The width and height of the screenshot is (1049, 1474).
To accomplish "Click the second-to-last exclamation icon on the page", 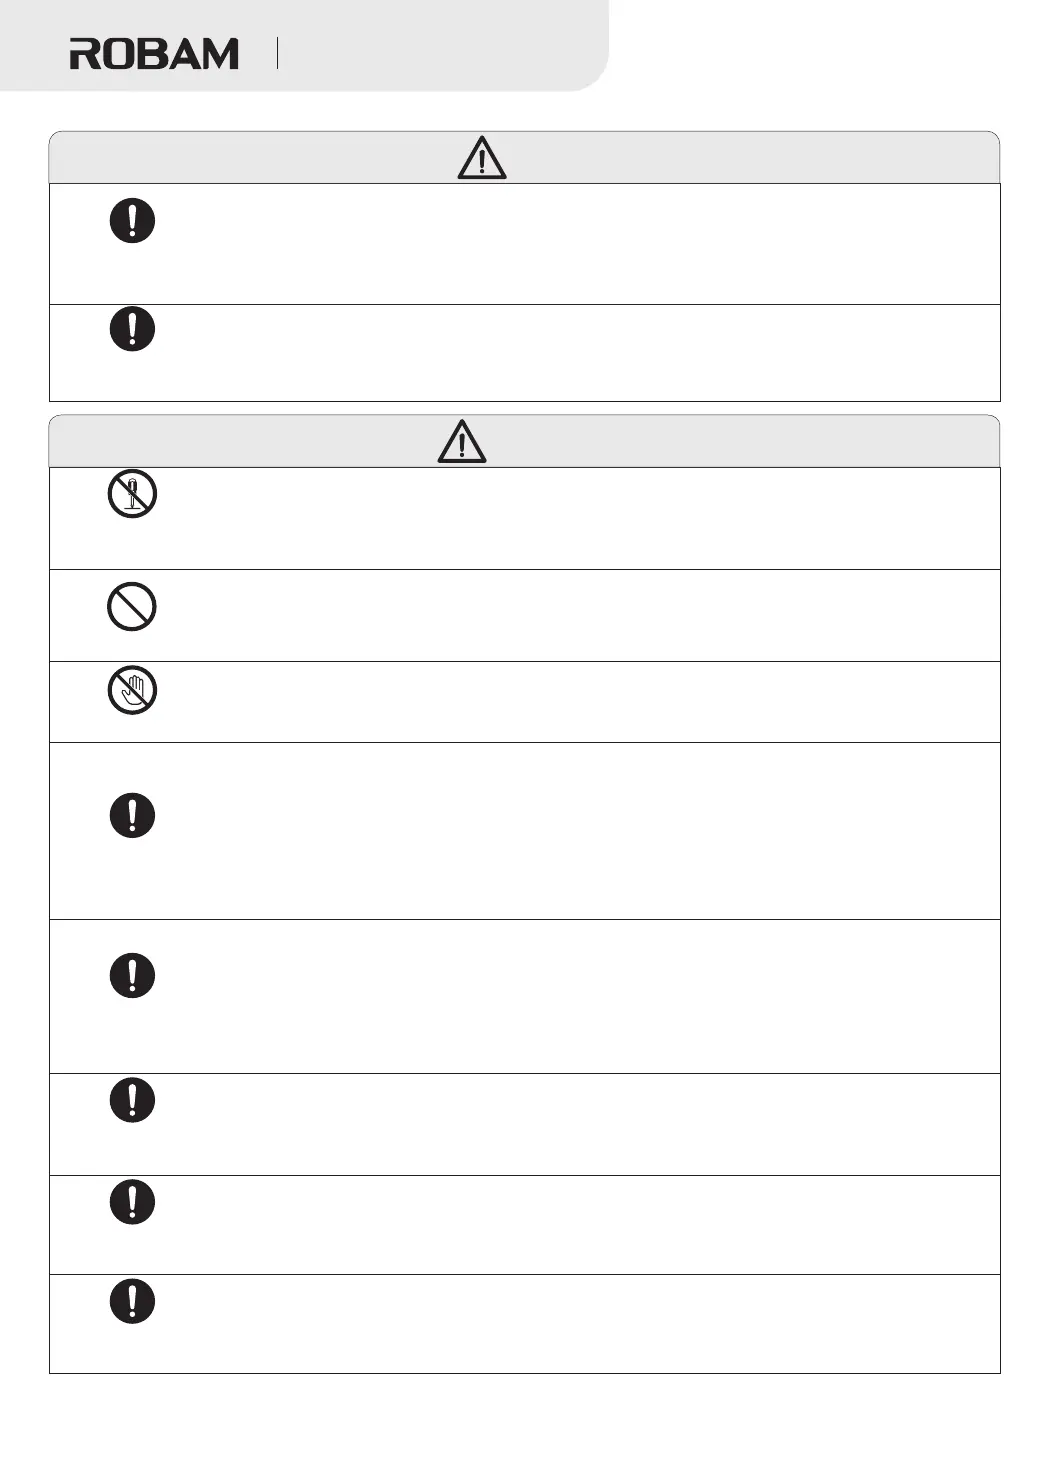I will point(132,1202).
